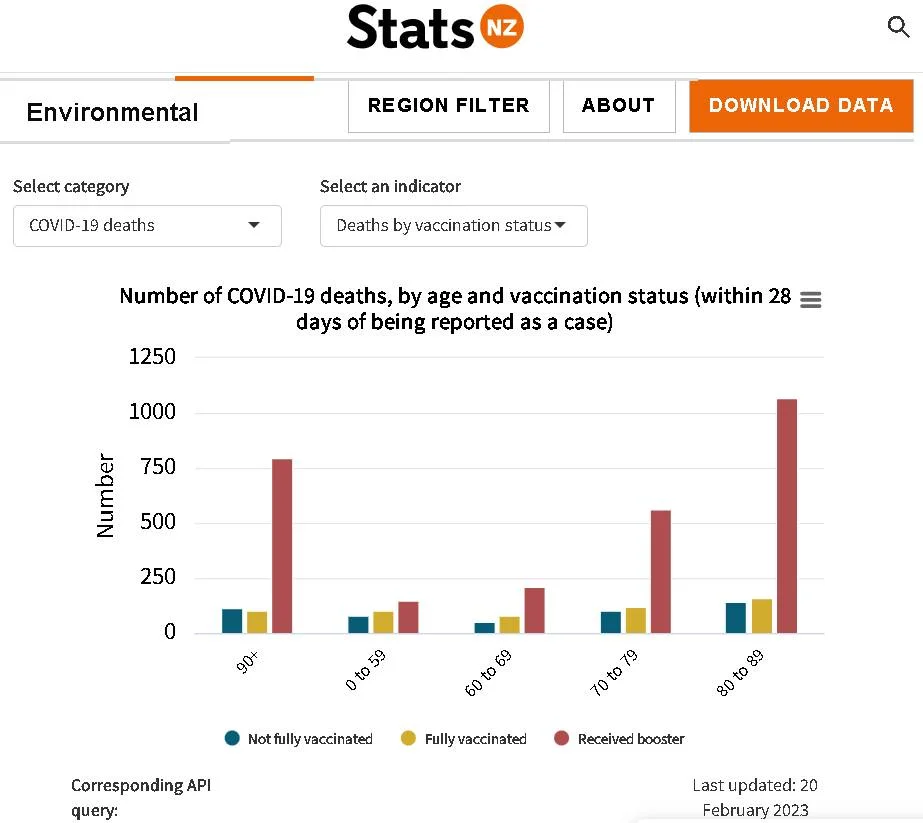The height and width of the screenshot is (823, 923).
Task: Open the About section
Action: coord(619,106)
